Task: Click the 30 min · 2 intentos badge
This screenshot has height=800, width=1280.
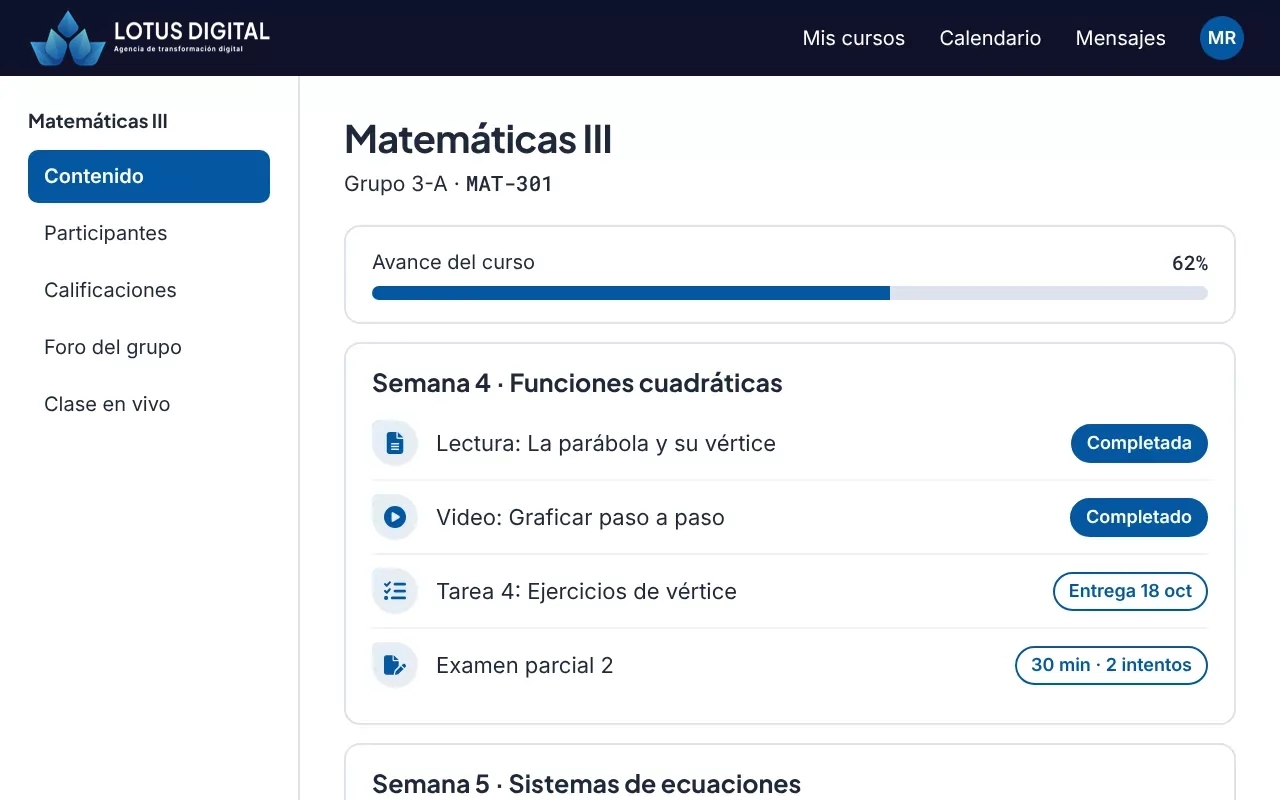Action: point(1111,665)
